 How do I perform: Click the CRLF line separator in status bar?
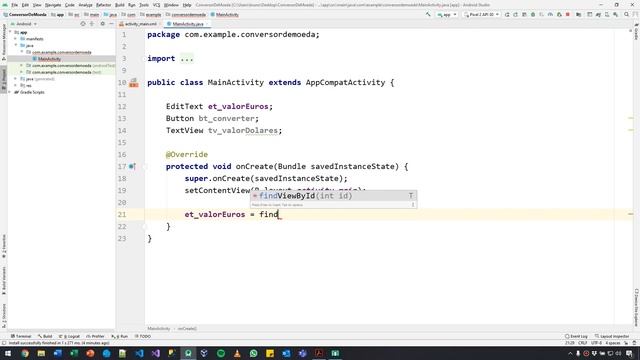pyautogui.click(x=582, y=343)
